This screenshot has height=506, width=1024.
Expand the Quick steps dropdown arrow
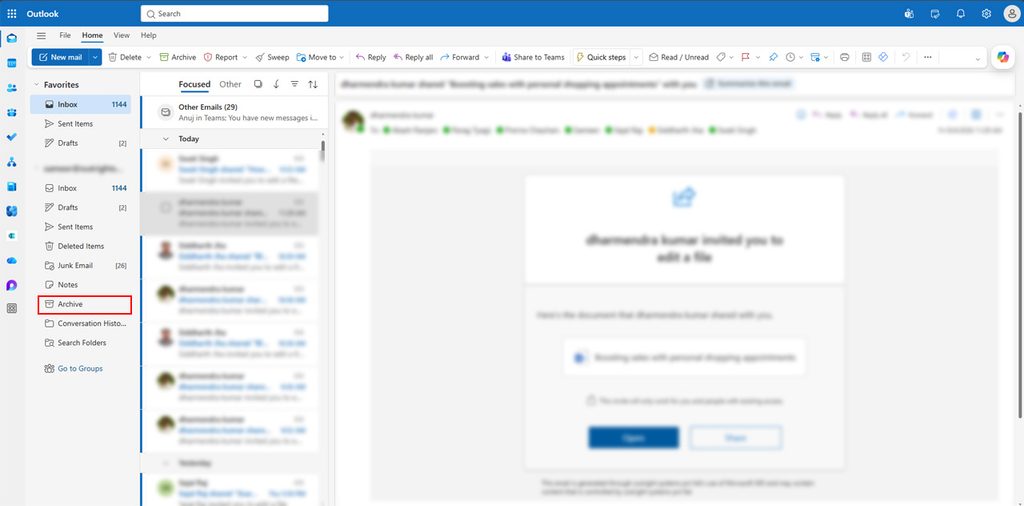(636, 57)
